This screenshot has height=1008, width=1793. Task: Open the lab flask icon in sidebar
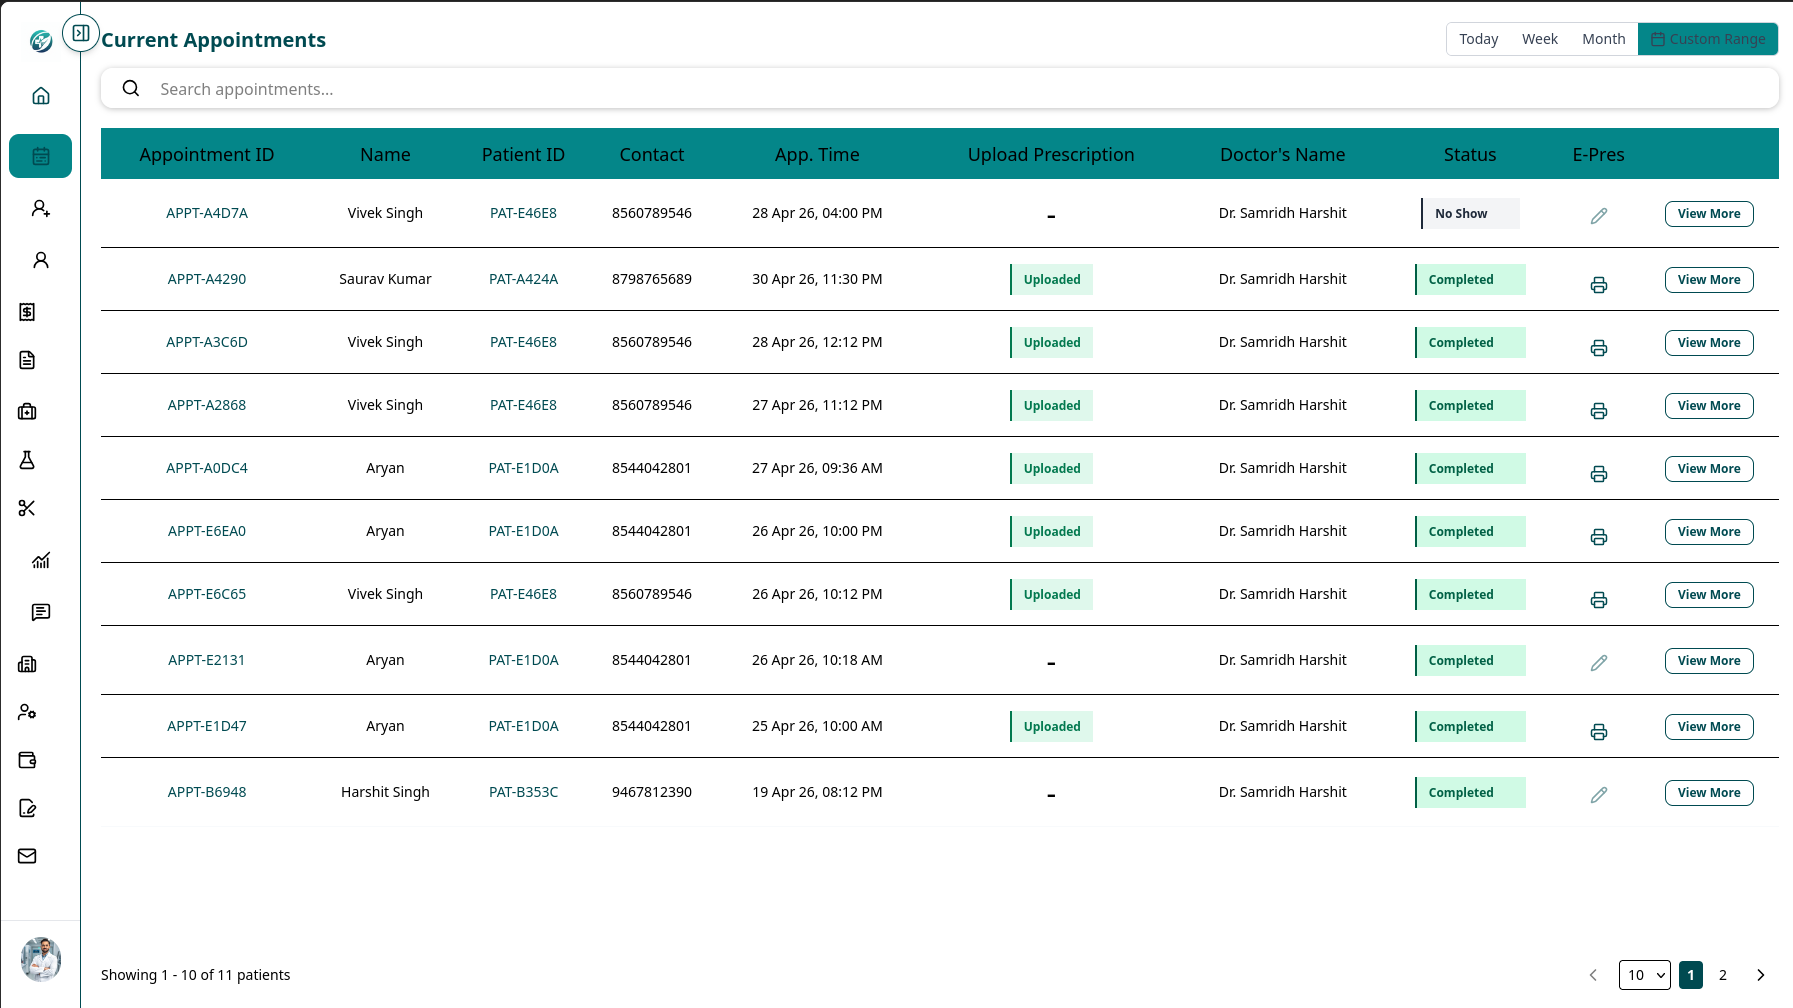tap(27, 460)
